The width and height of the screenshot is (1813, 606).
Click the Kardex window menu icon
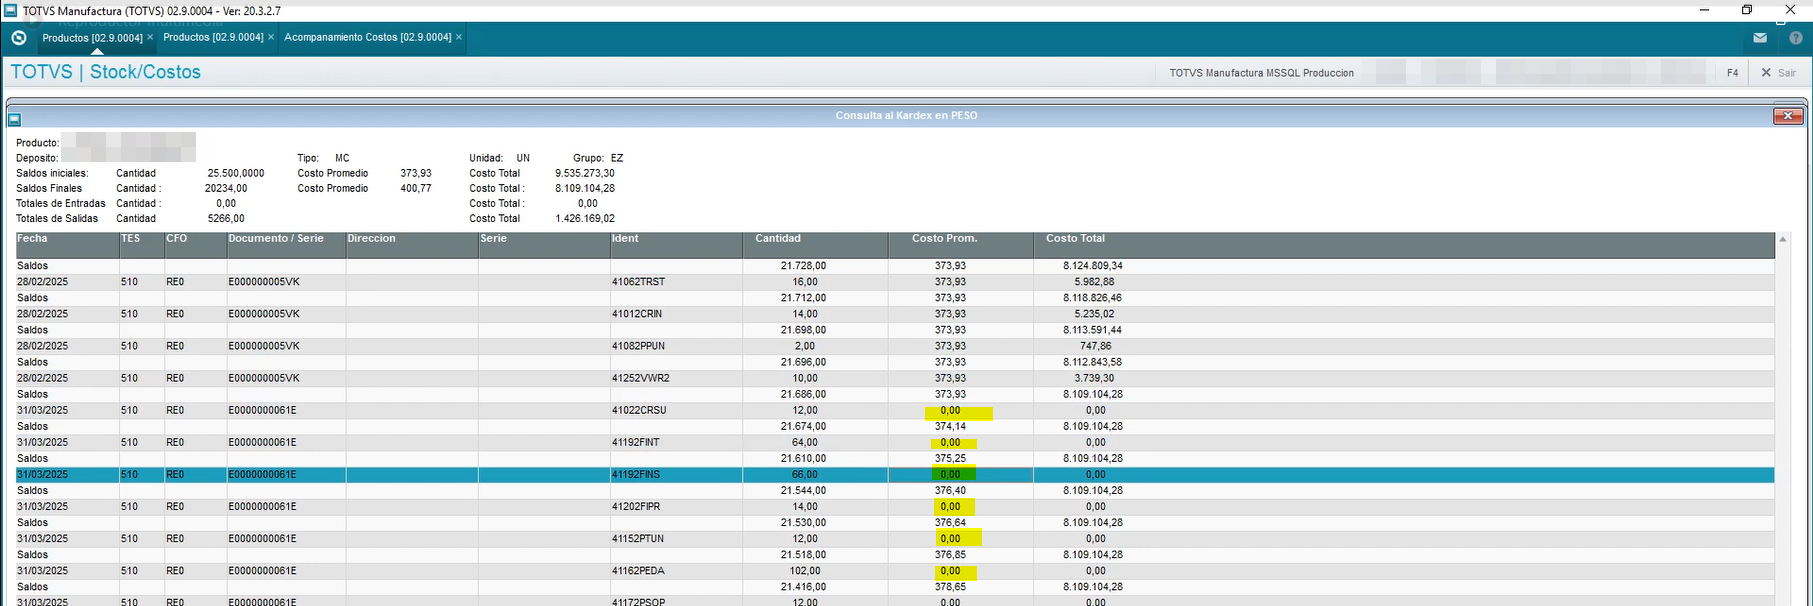coord(15,120)
